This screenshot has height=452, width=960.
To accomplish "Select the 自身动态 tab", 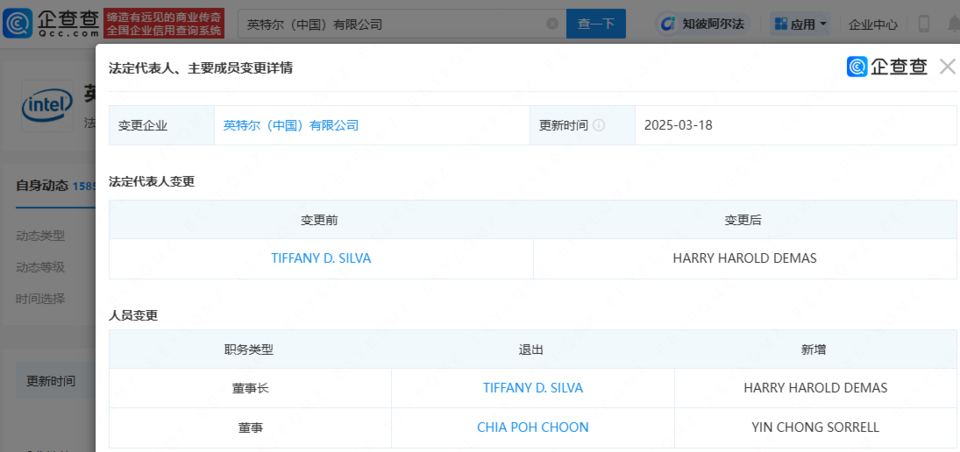I will tap(42, 185).
